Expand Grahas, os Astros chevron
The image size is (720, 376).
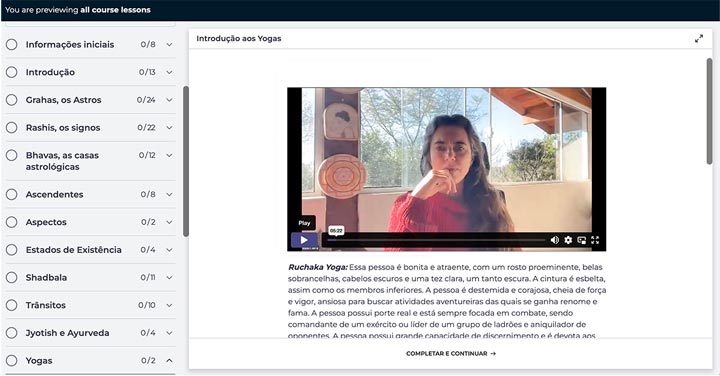tap(169, 100)
